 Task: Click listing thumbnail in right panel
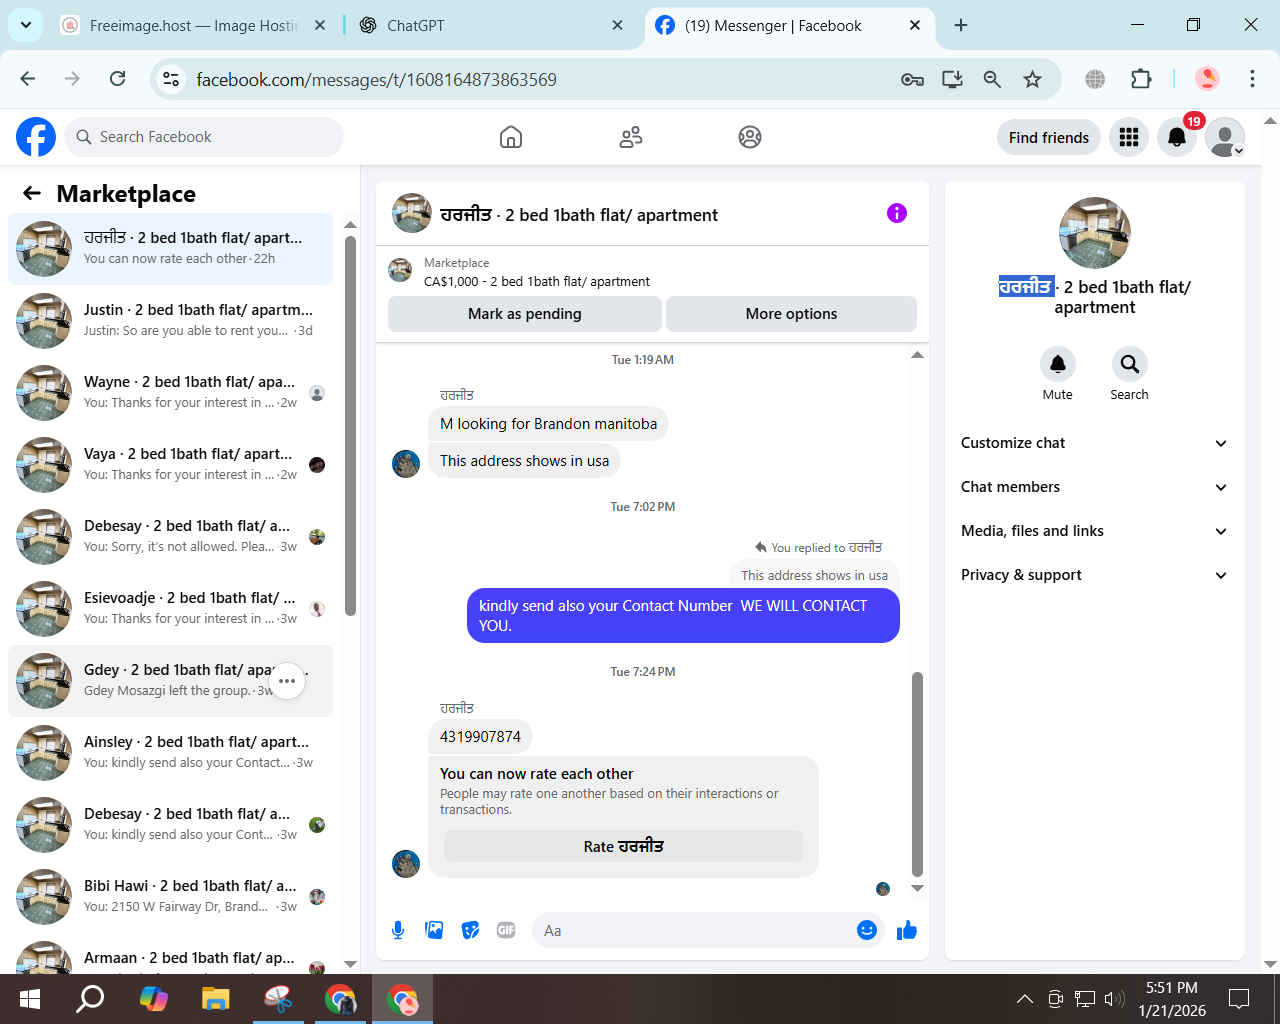coord(1095,233)
